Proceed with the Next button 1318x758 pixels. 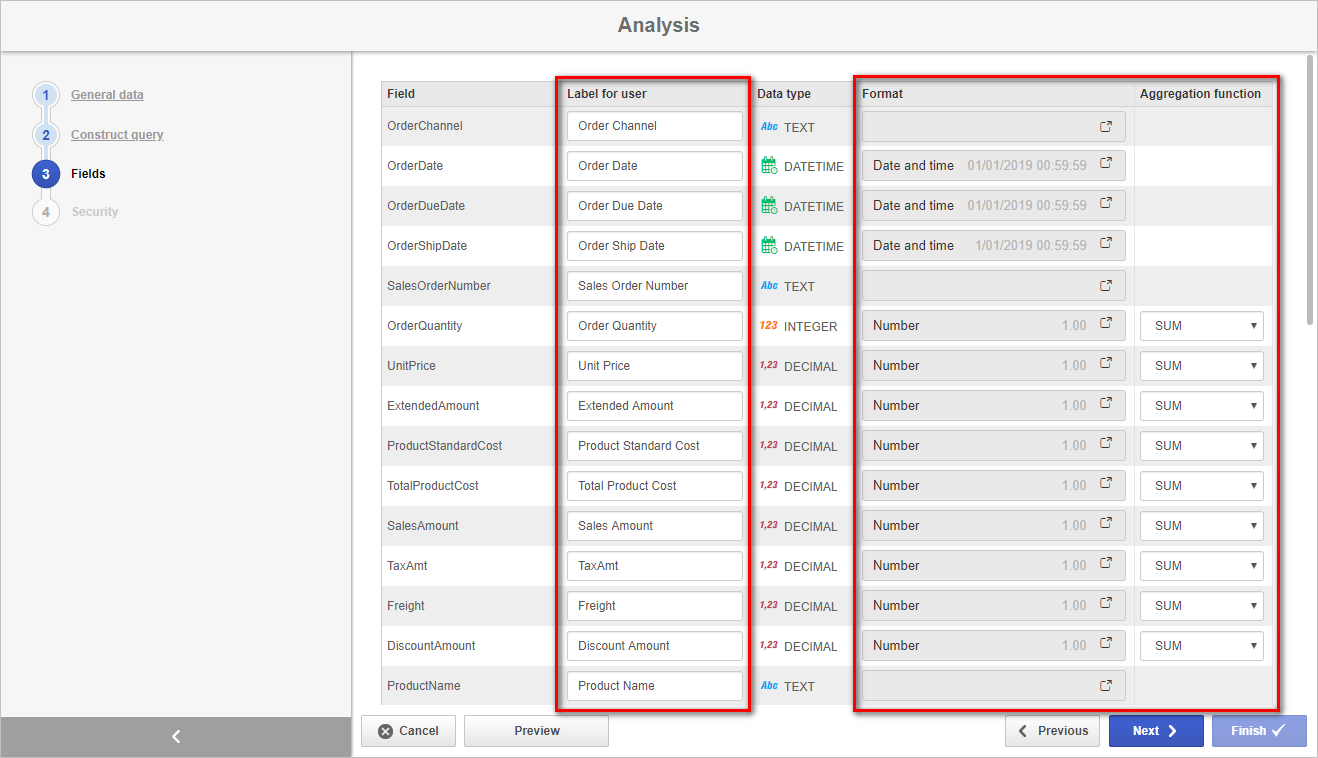coord(1156,731)
